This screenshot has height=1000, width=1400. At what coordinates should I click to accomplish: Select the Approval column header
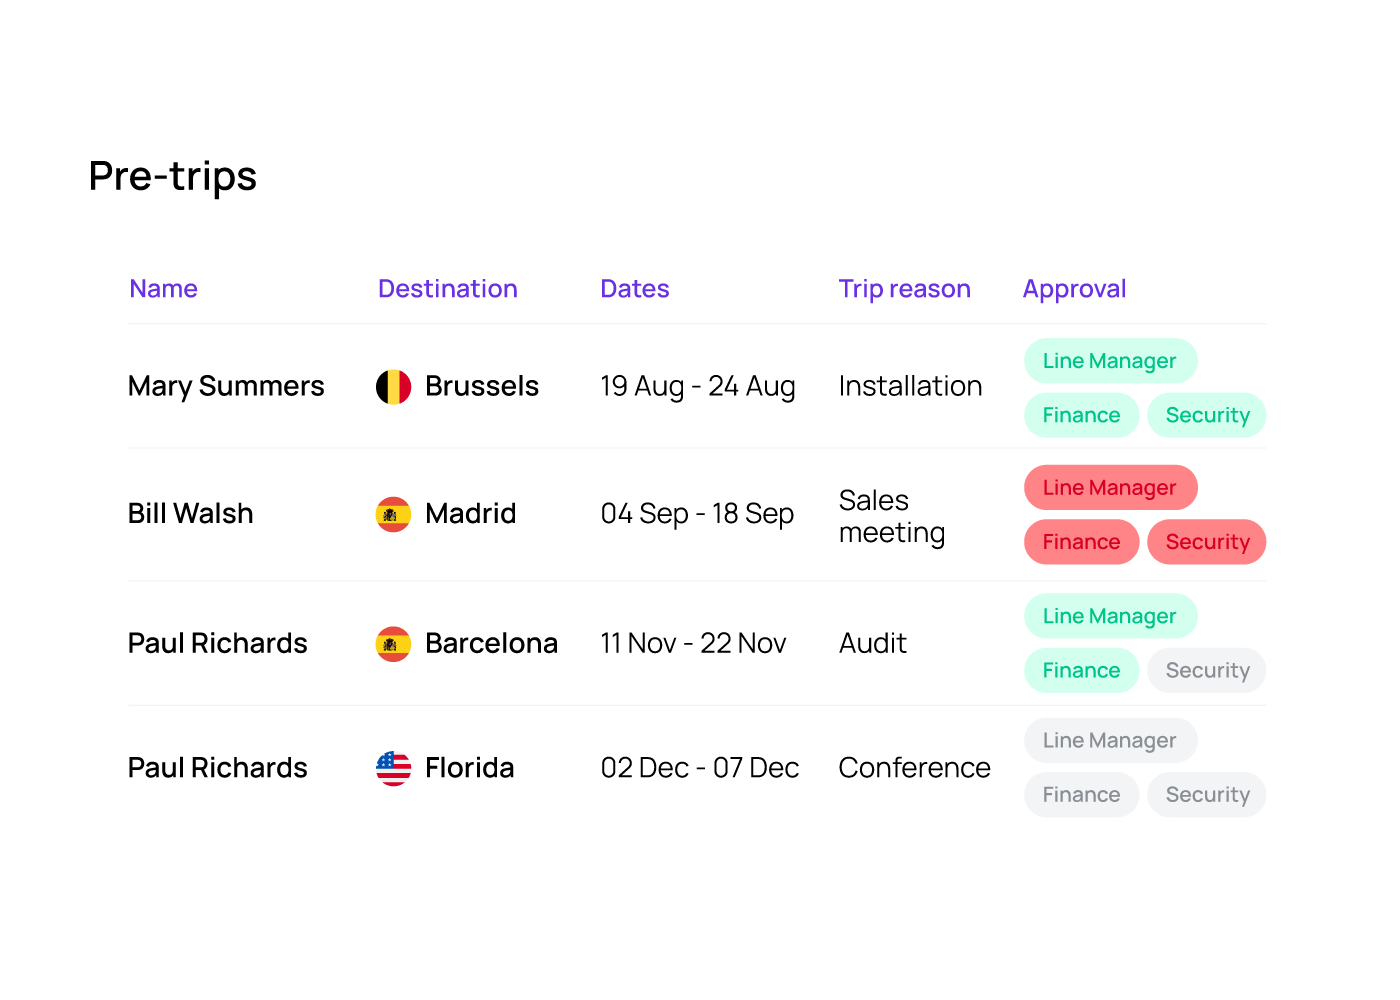tap(1074, 289)
